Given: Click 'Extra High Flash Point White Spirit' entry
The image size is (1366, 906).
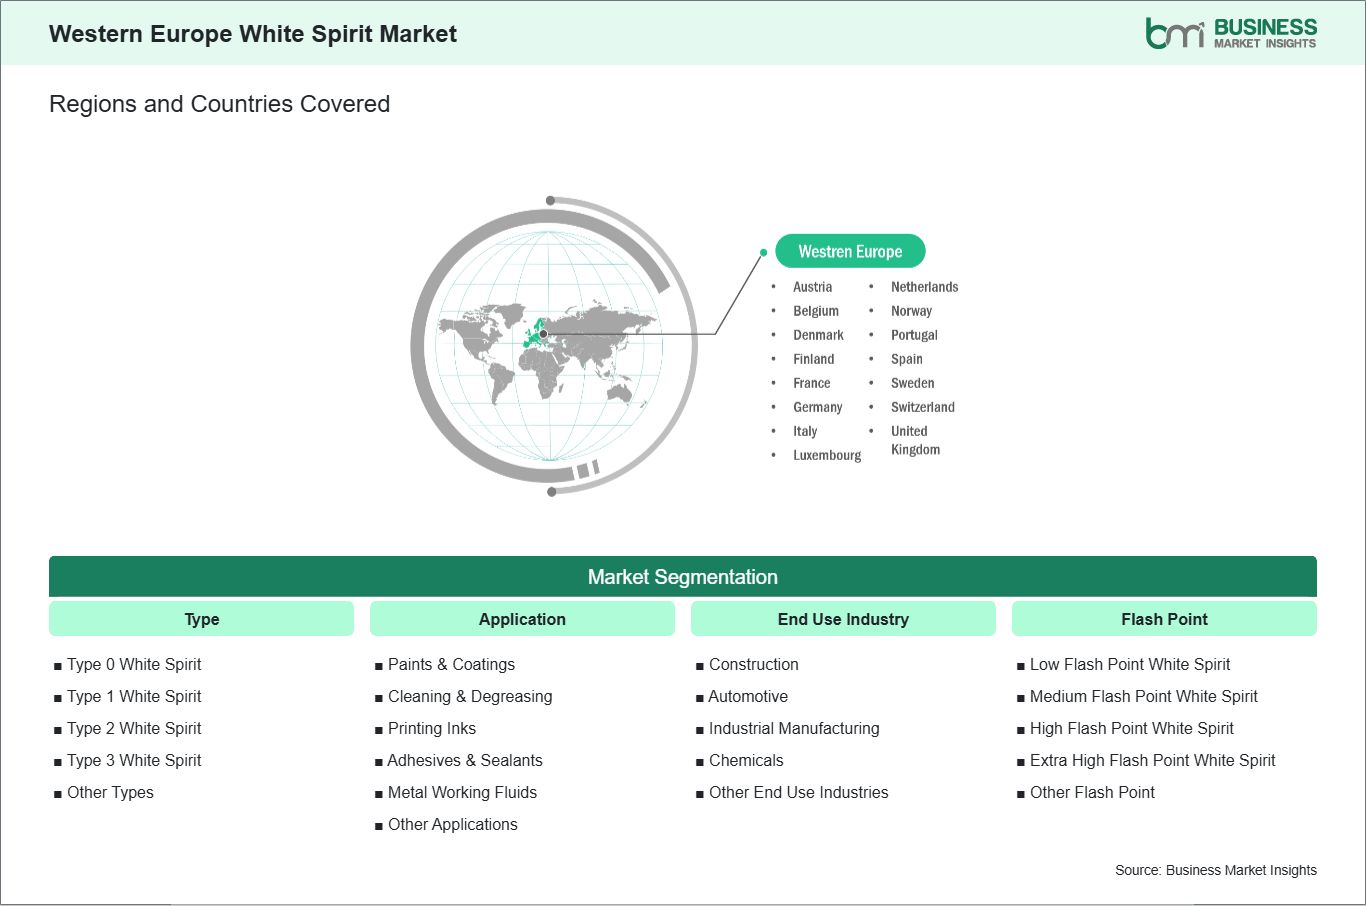Looking at the screenshot, I should [1153, 760].
